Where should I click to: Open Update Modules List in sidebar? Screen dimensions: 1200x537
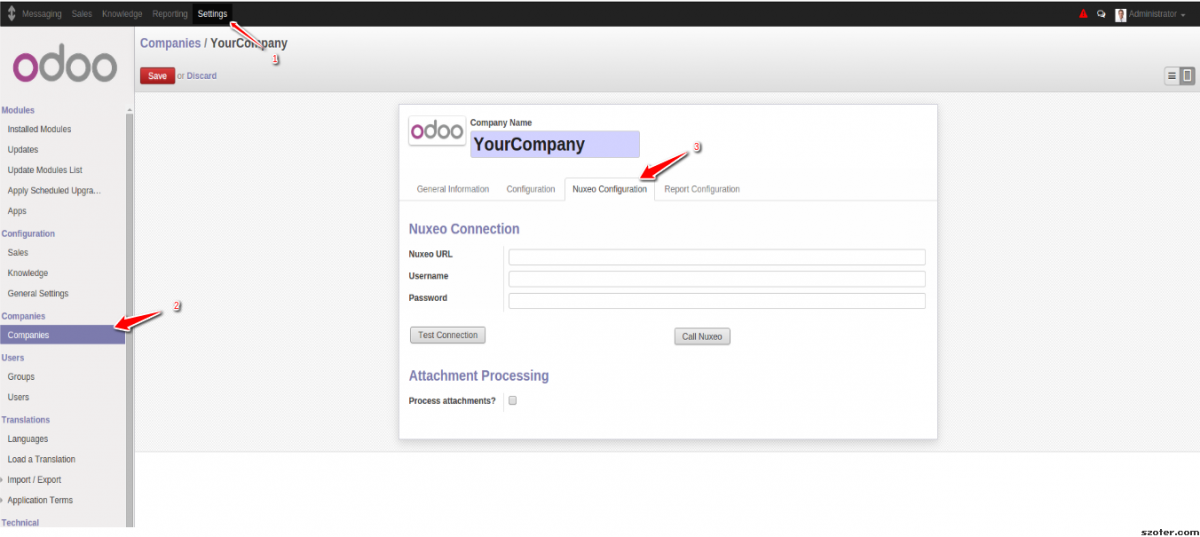tap(45, 170)
